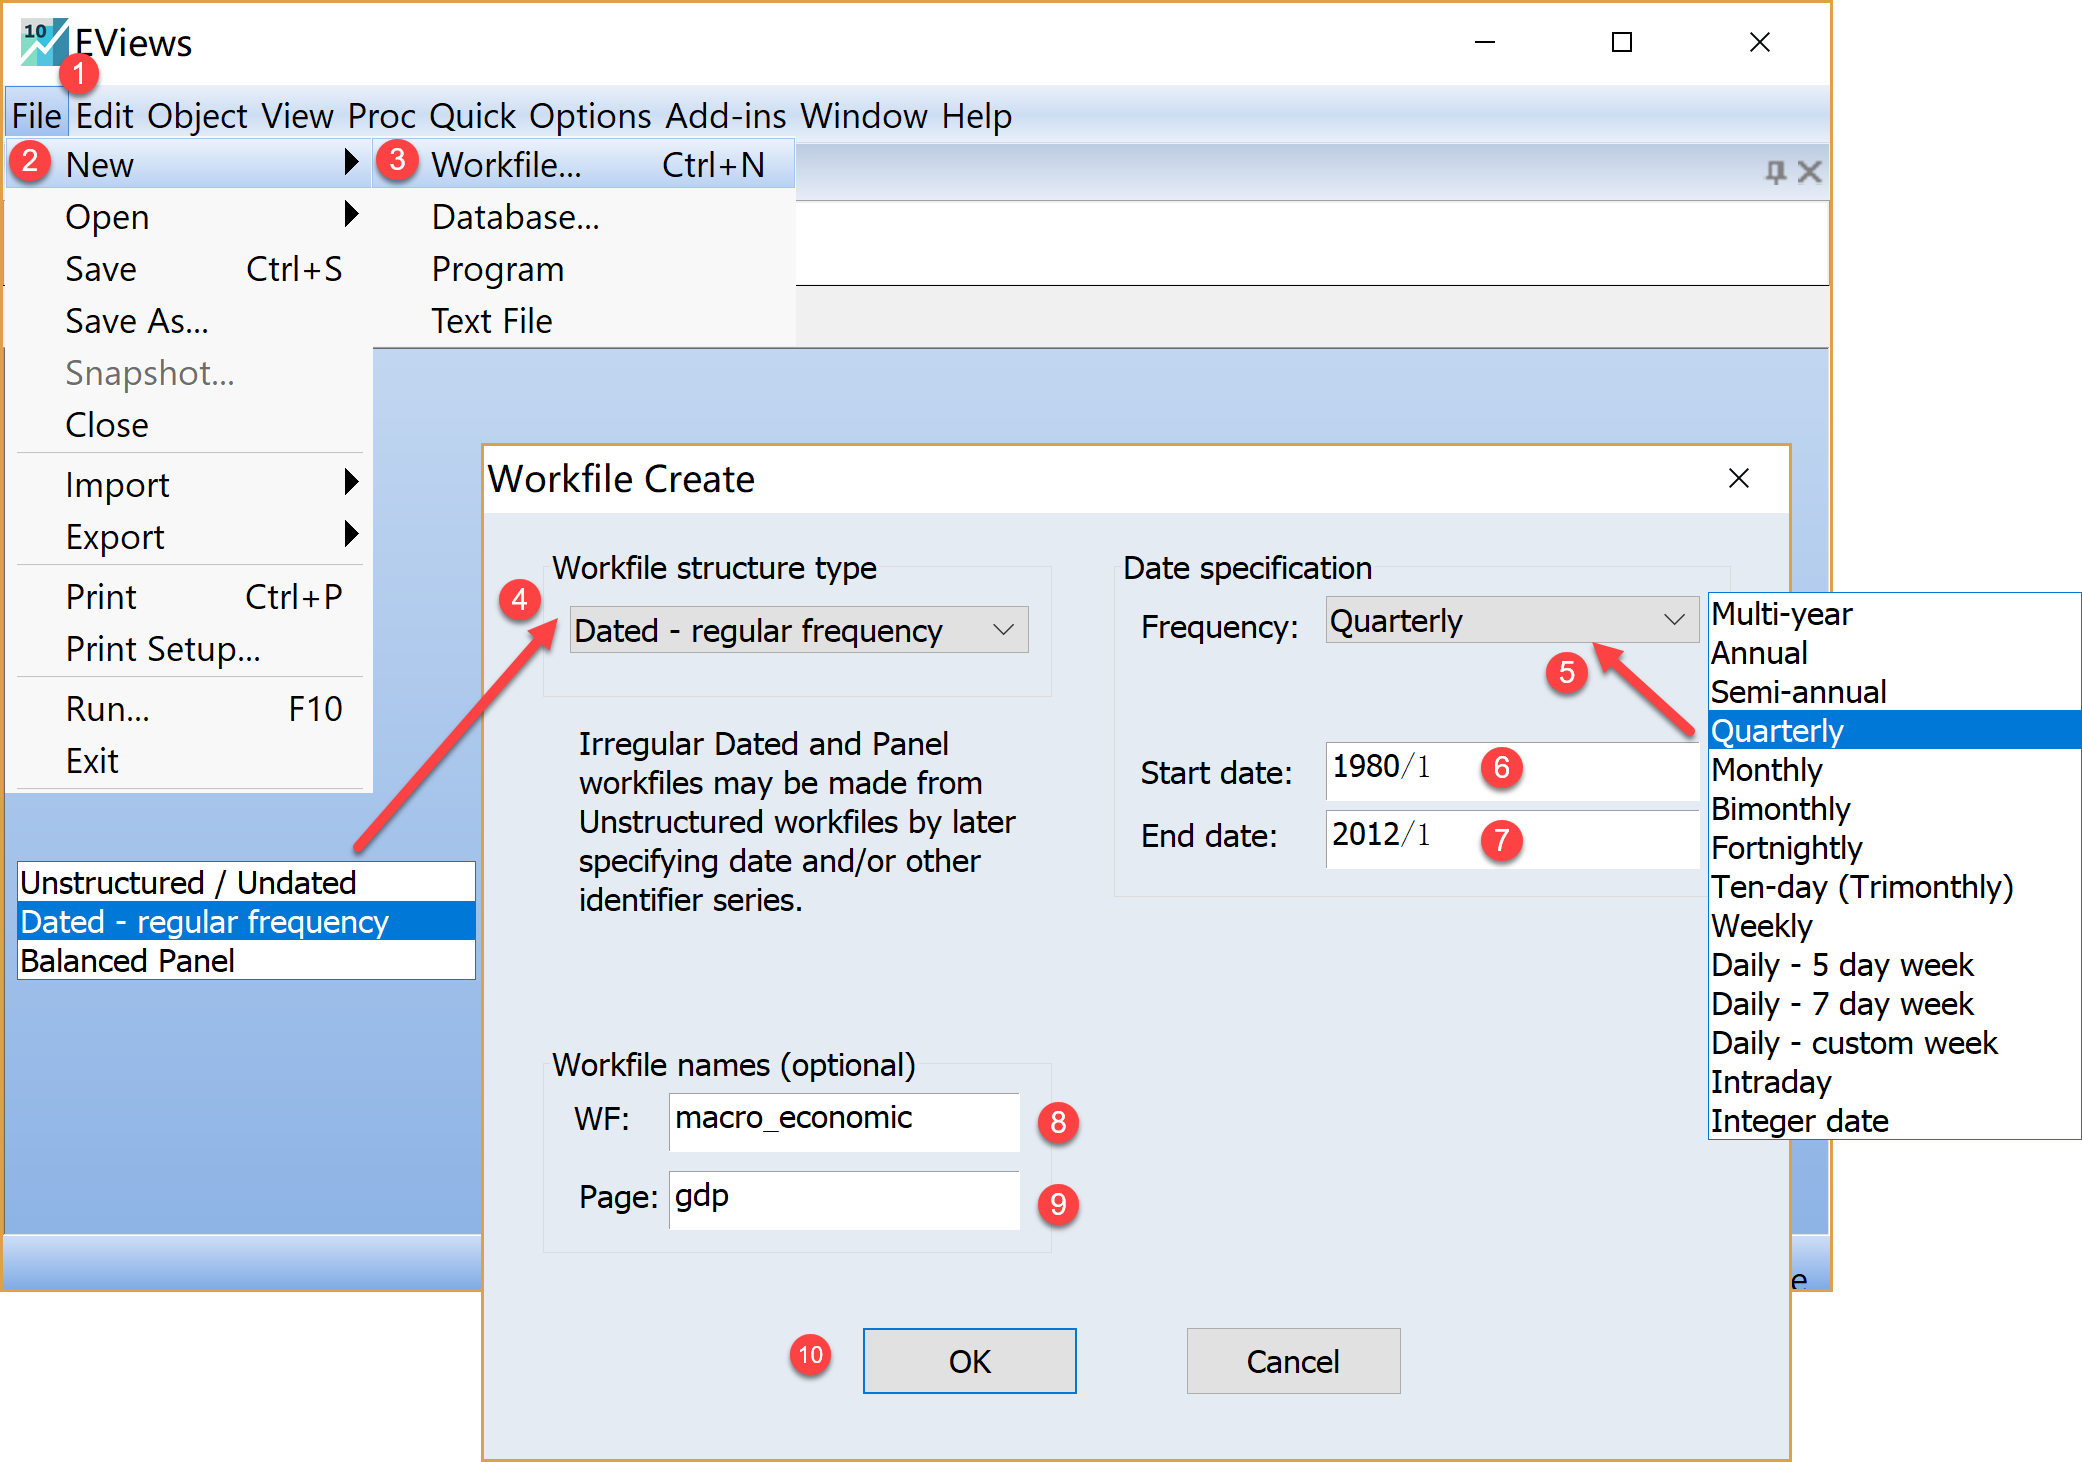
Task: Open the Quick menu
Action: point(471,116)
